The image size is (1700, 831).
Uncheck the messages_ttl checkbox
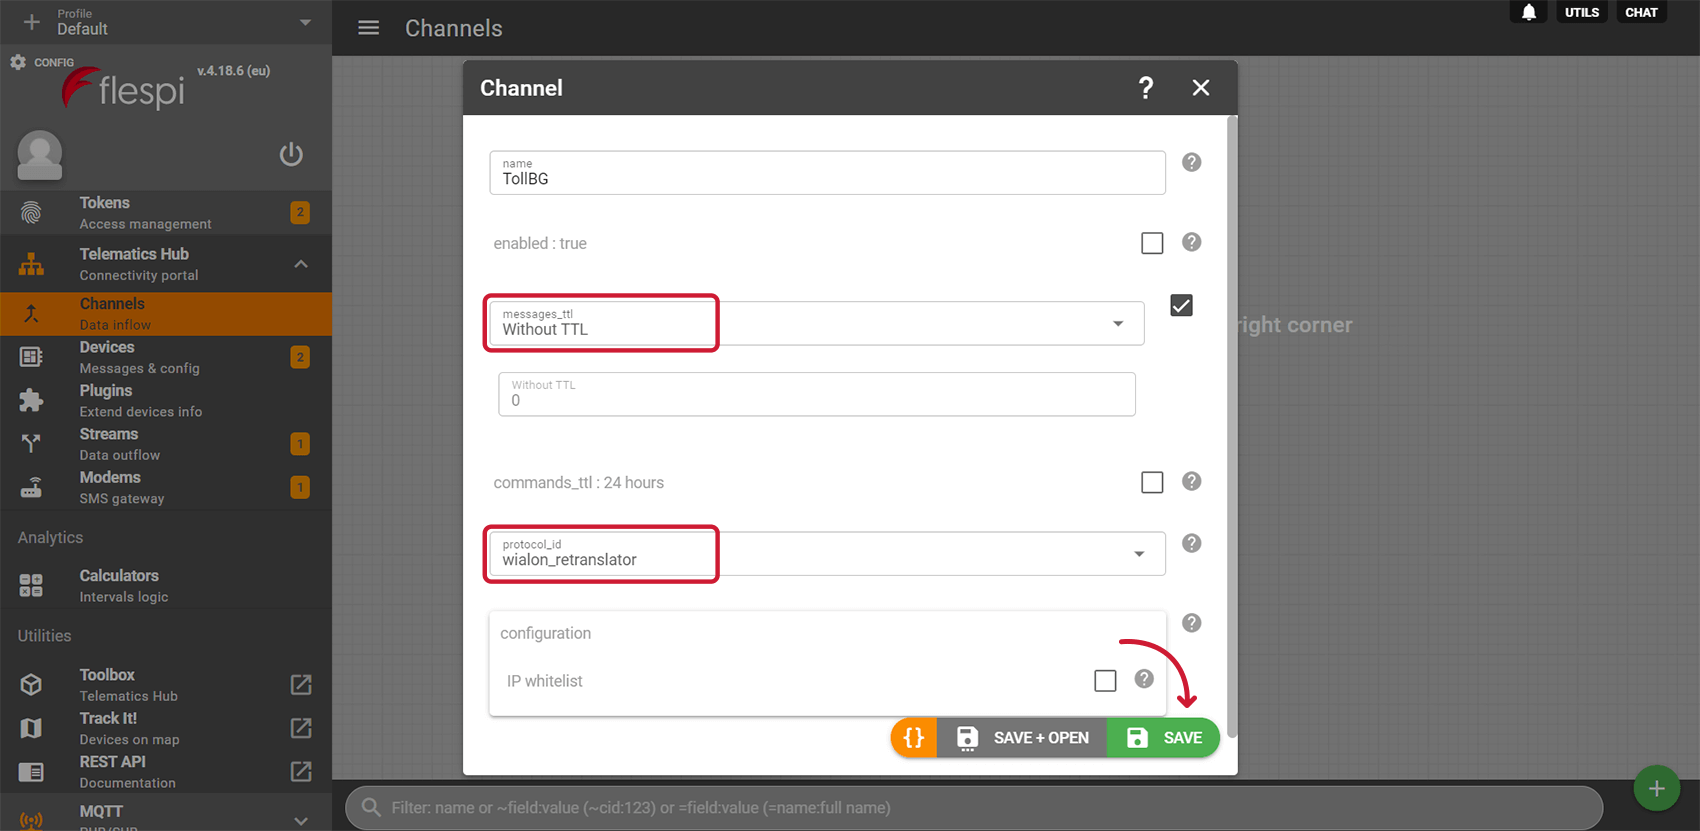[x=1181, y=305]
